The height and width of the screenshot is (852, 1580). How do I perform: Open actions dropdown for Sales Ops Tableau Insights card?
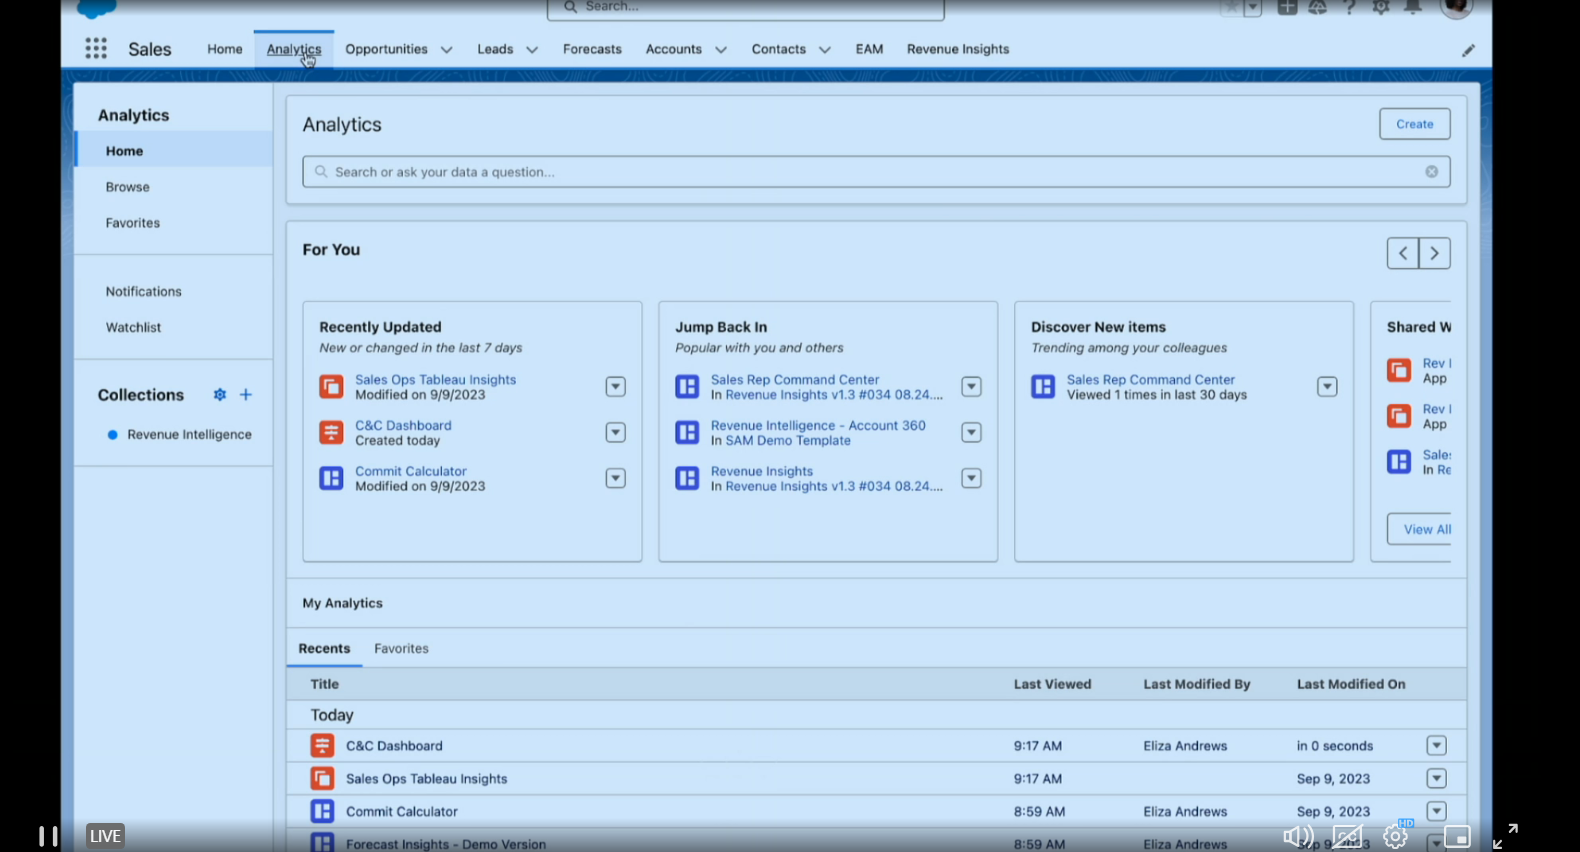coord(616,387)
